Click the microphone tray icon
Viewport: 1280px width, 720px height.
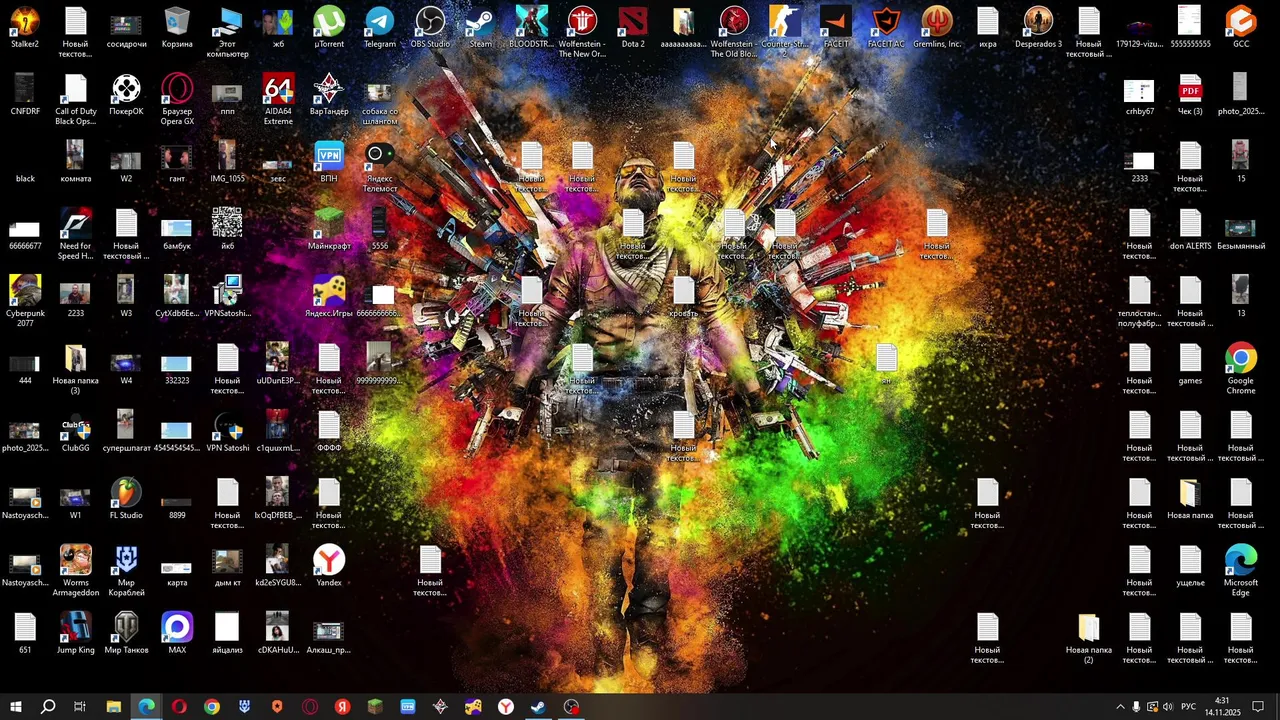point(1136,707)
